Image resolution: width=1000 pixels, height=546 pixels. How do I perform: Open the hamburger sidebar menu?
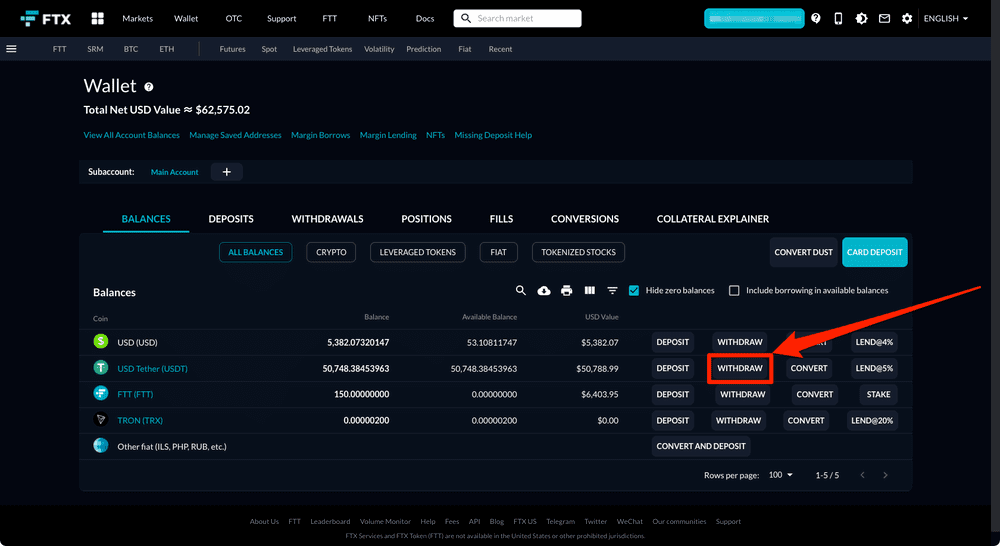(11, 48)
